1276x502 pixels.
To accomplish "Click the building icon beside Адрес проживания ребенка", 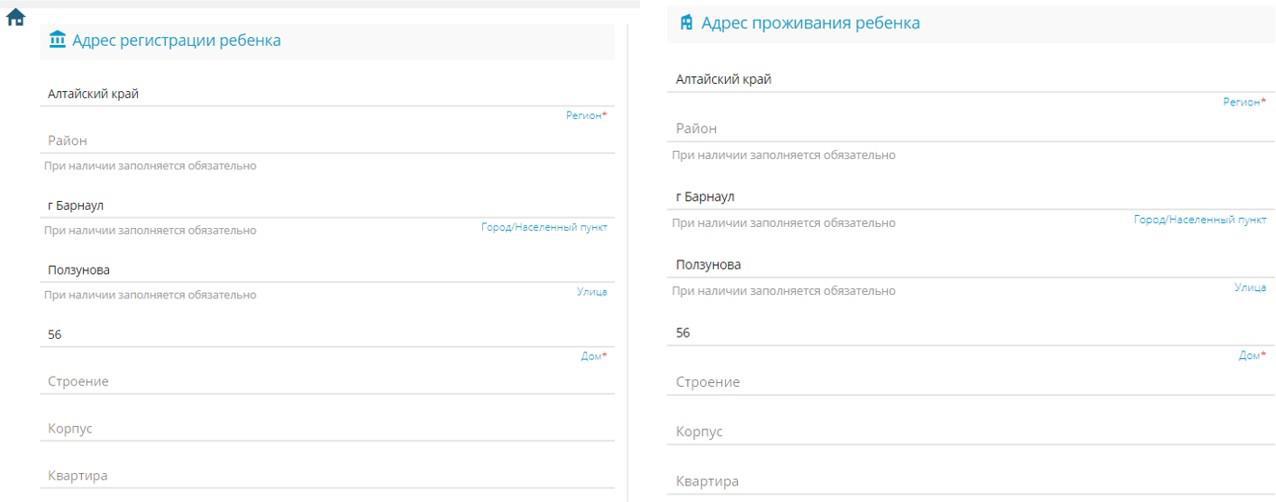I will point(686,22).
